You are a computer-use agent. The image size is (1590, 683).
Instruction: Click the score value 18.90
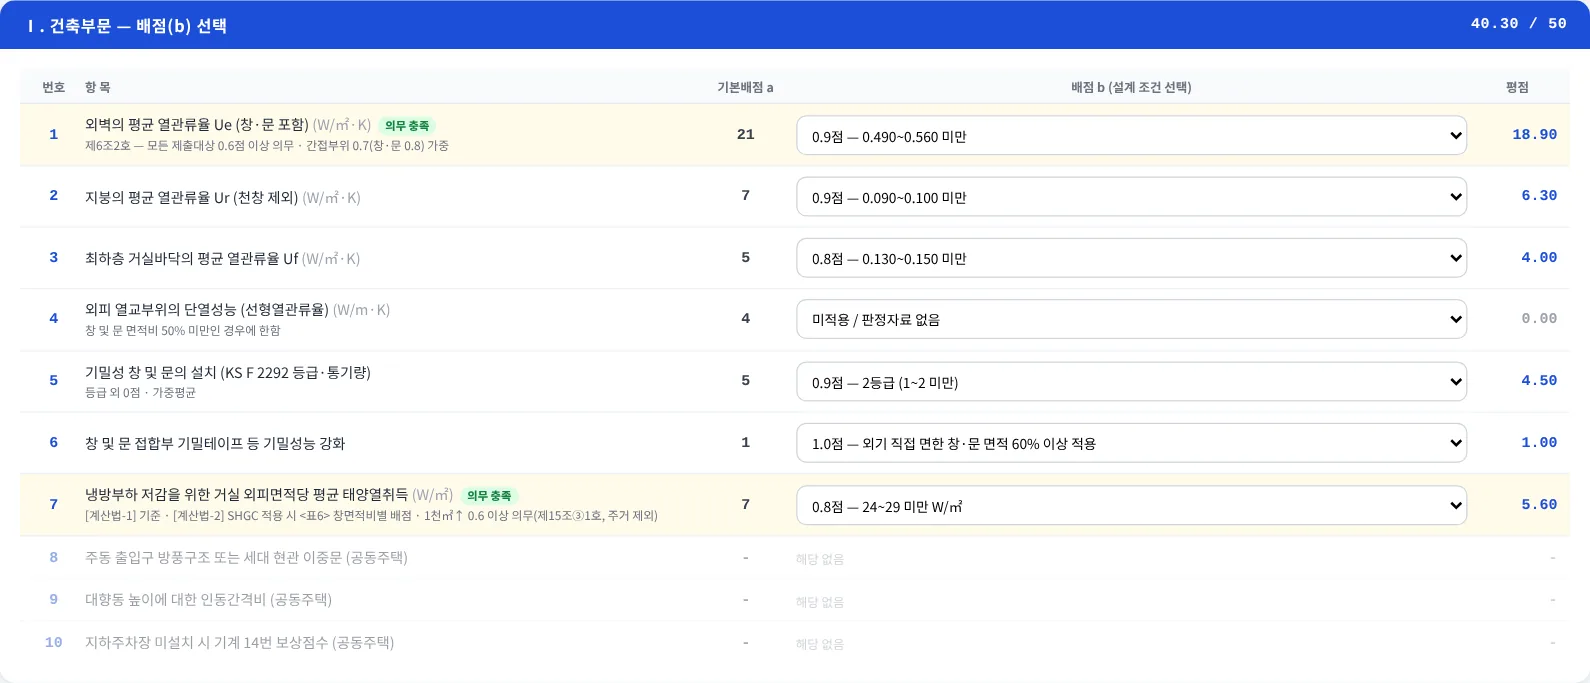pyautogui.click(x=1534, y=134)
